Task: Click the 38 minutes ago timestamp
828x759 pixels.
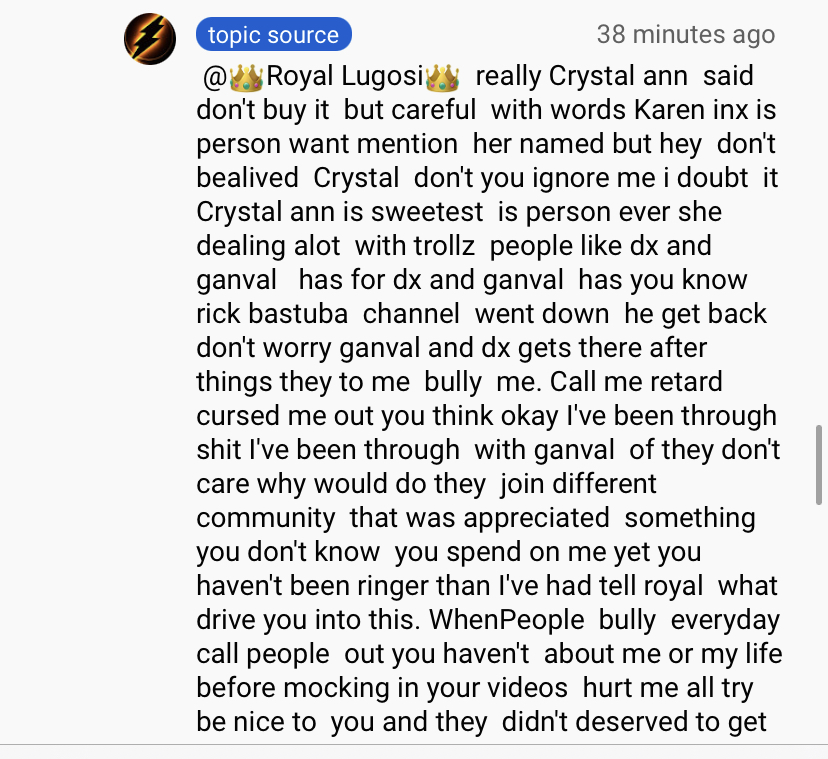Action: tap(685, 34)
